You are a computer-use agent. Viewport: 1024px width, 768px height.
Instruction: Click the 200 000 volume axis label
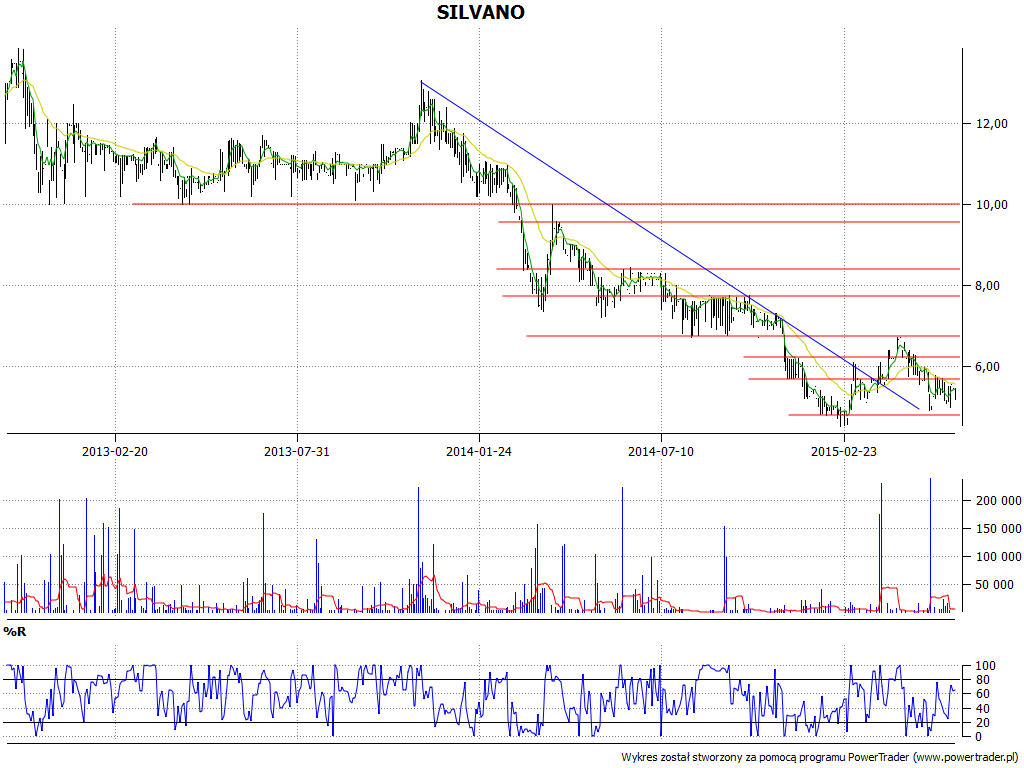[x=998, y=501]
